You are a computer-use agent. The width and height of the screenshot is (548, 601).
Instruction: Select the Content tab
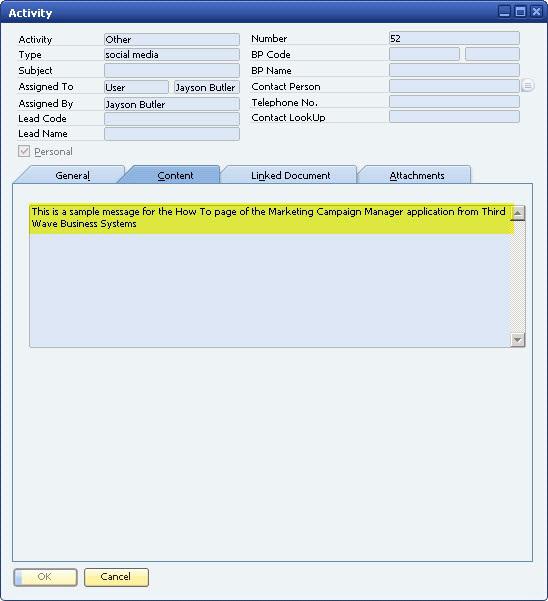(175, 175)
